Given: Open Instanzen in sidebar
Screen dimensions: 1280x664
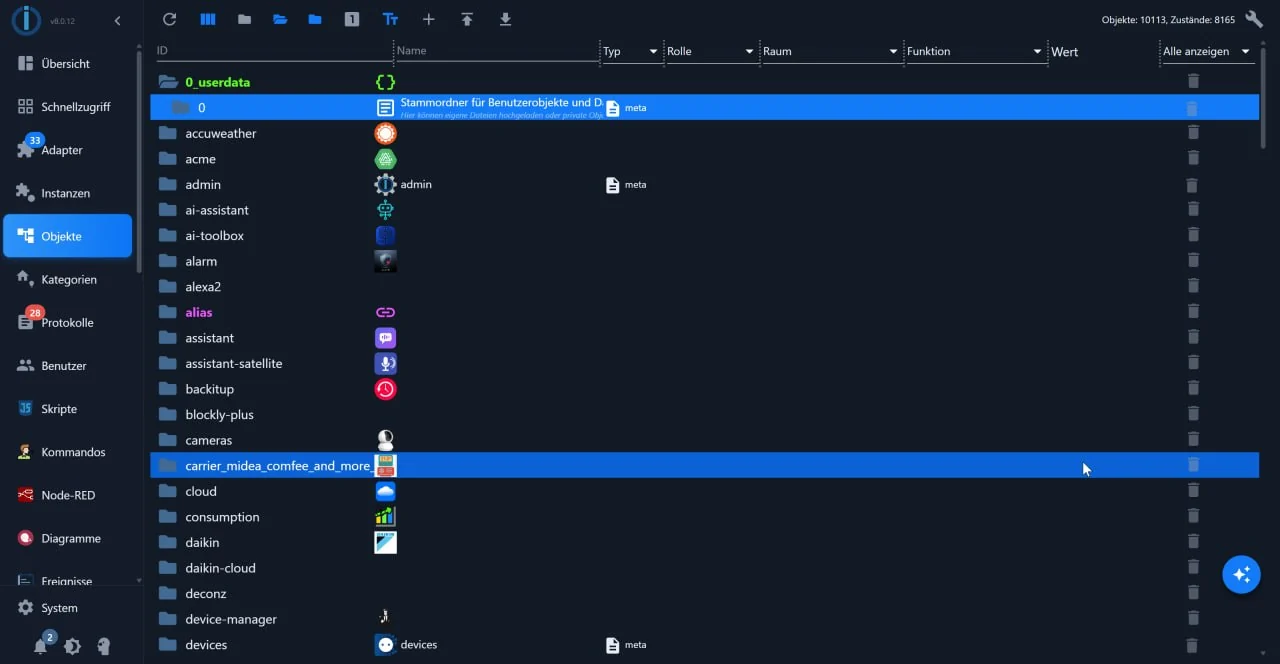Looking at the screenshot, I should click(68, 193).
